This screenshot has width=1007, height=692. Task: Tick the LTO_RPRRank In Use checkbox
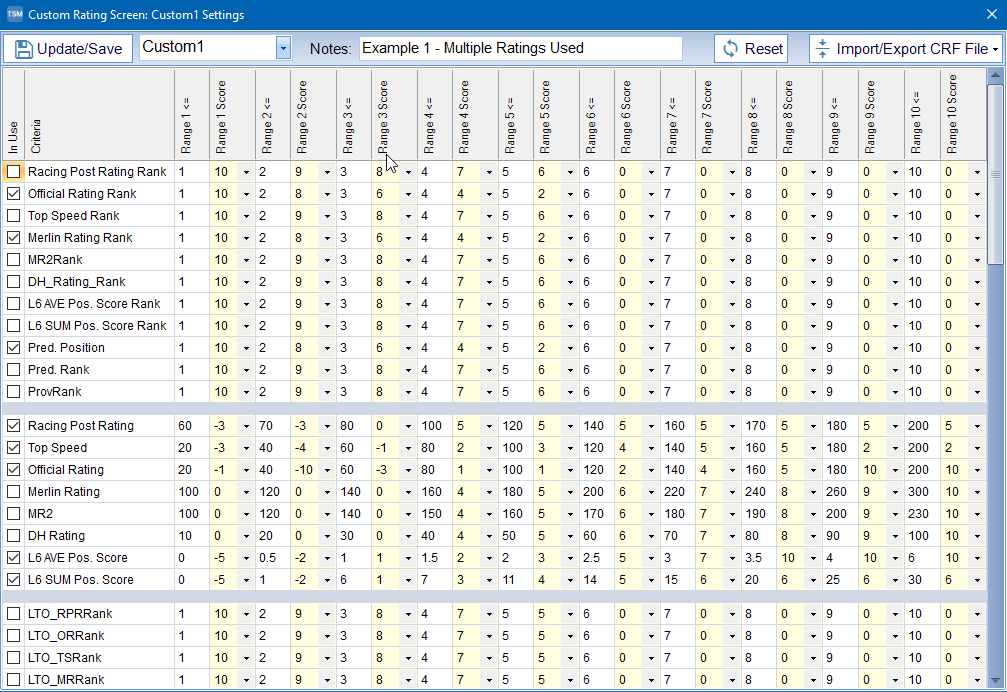[x=14, y=614]
